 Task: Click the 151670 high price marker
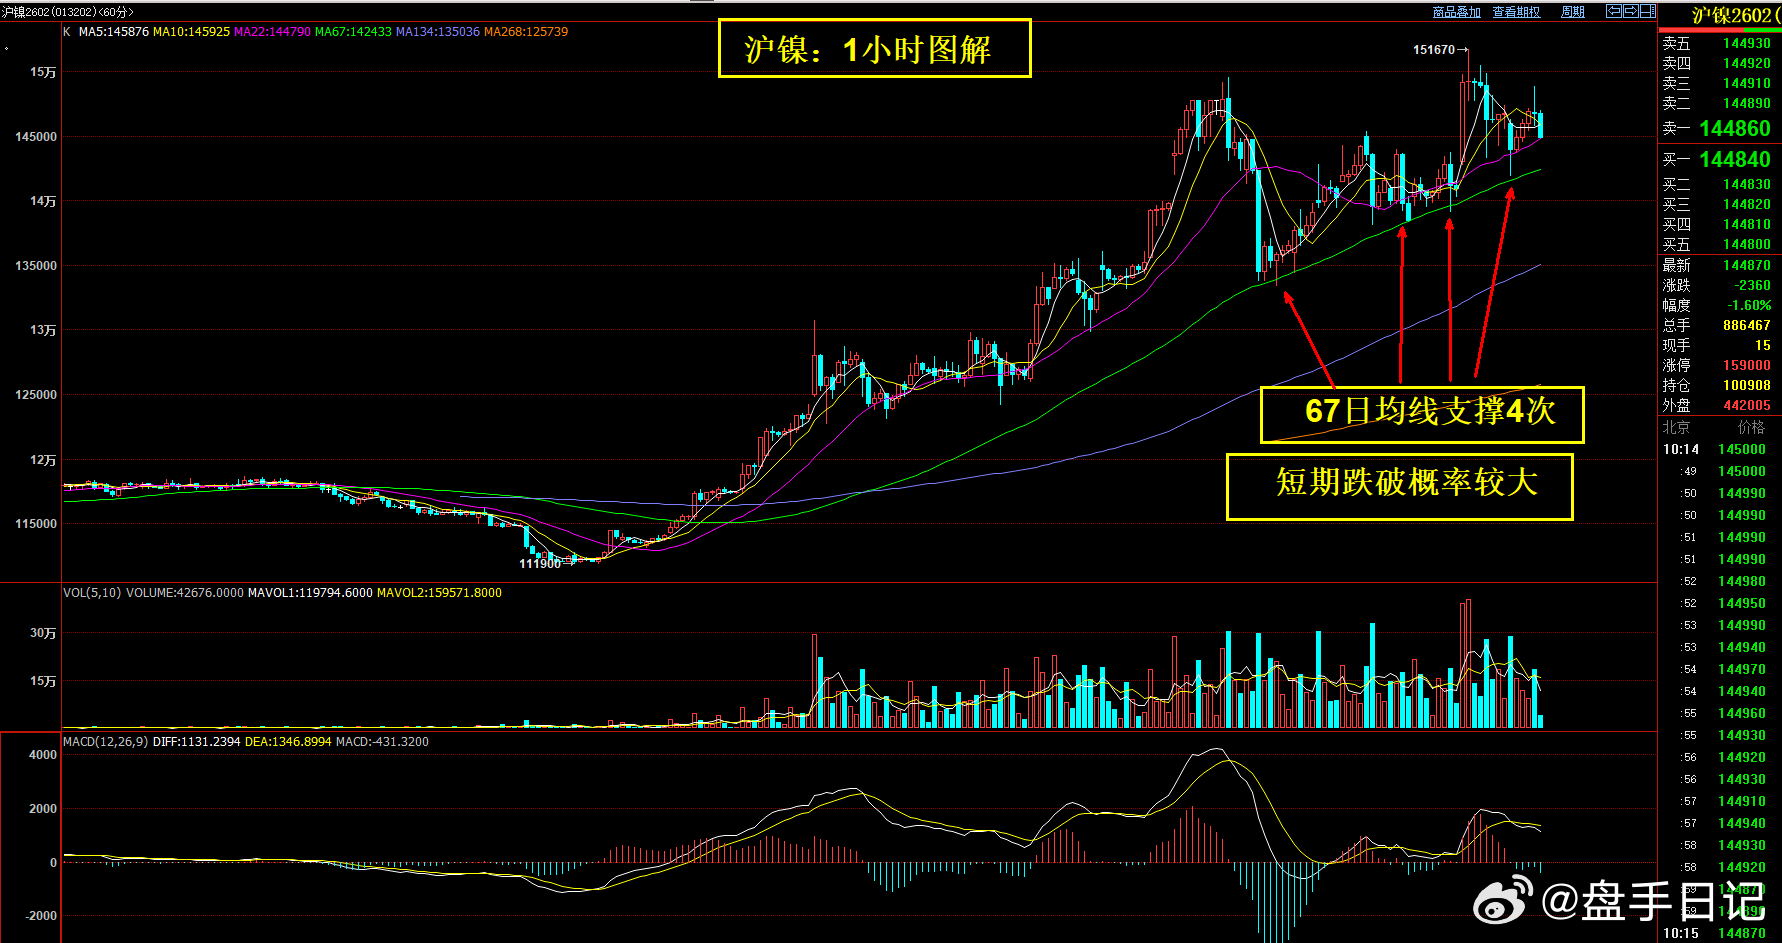coord(1434,50)
